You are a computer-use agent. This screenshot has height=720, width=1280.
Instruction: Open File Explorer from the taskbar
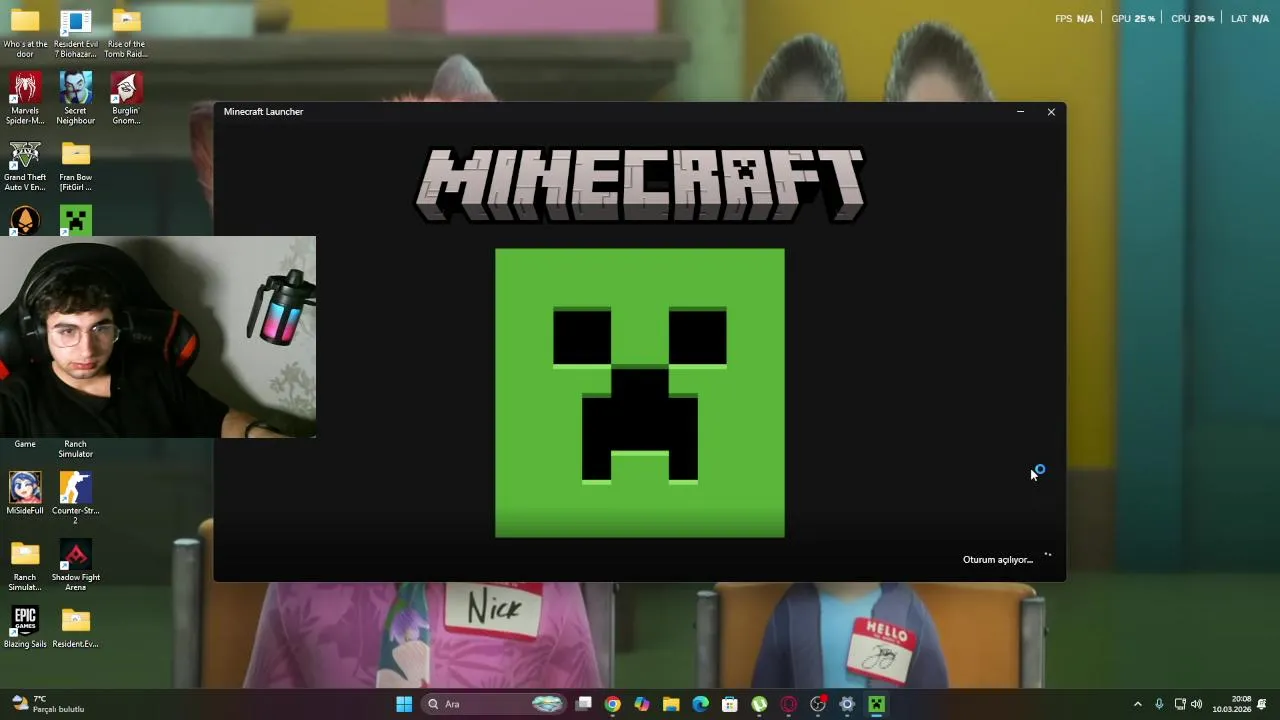pyautogui.click(x=671, y=704)
